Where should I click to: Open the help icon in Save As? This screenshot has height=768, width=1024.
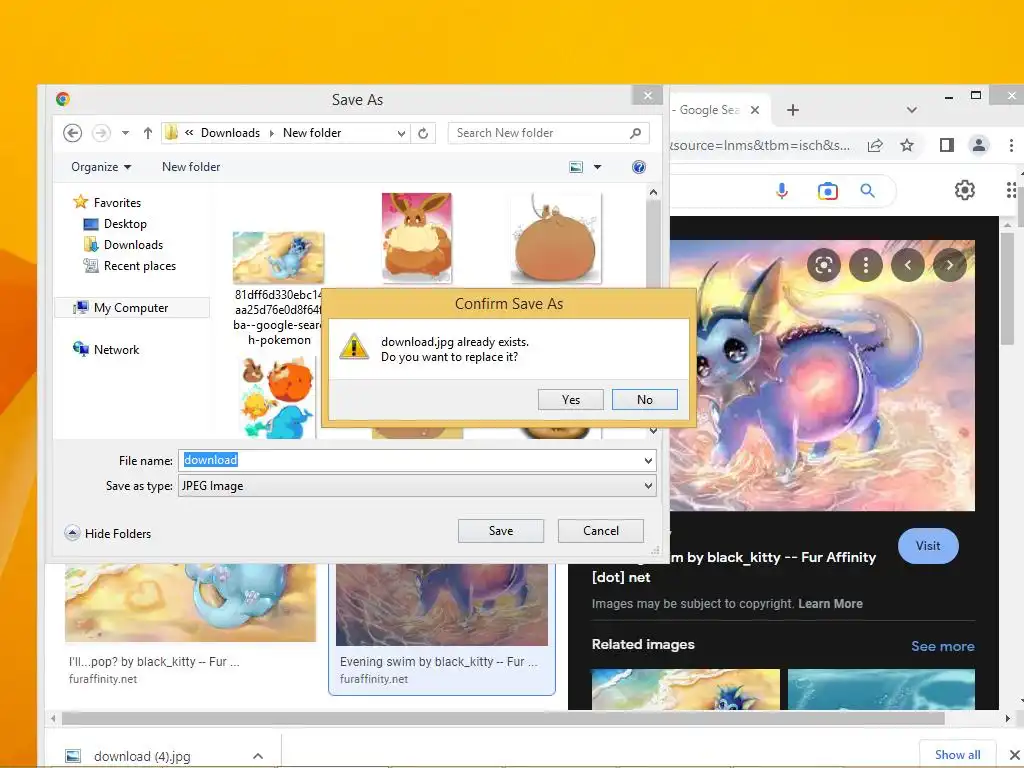click(x=639, y=167)
